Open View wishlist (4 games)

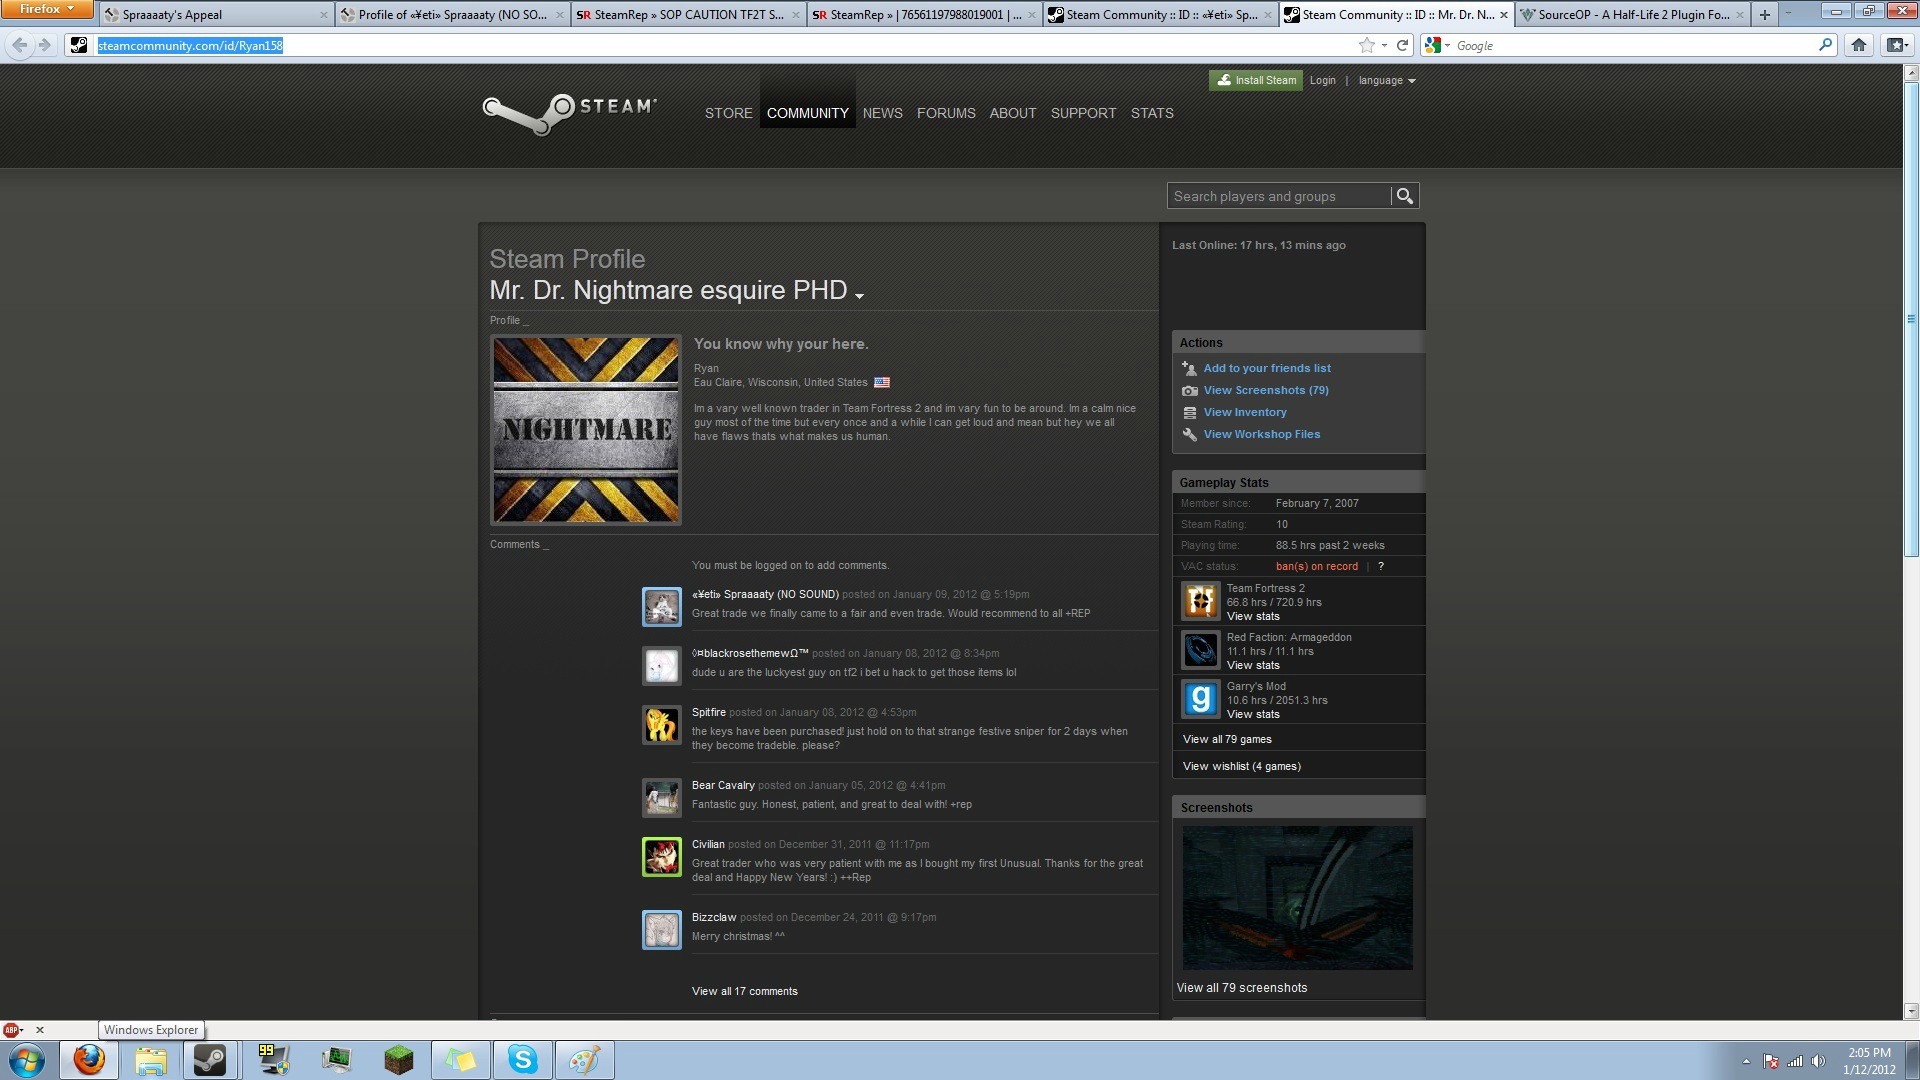click(1241, 767)
